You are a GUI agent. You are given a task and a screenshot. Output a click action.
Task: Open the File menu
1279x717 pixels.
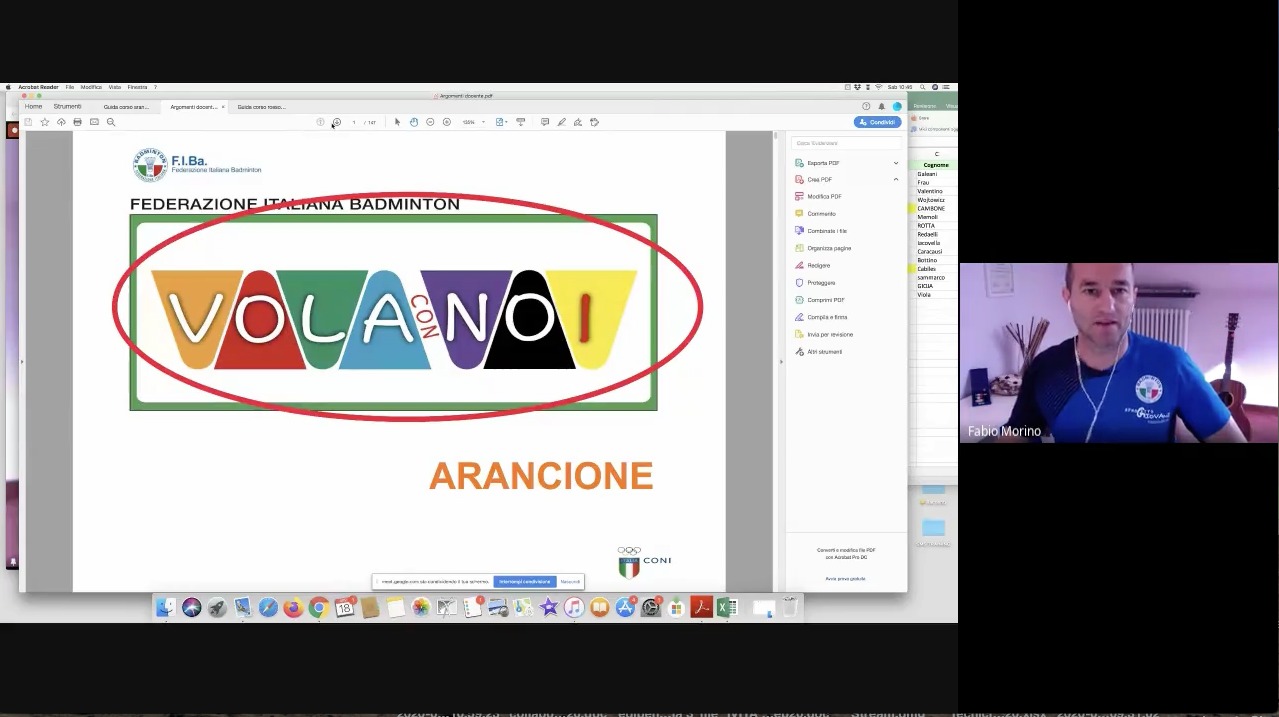70,87
